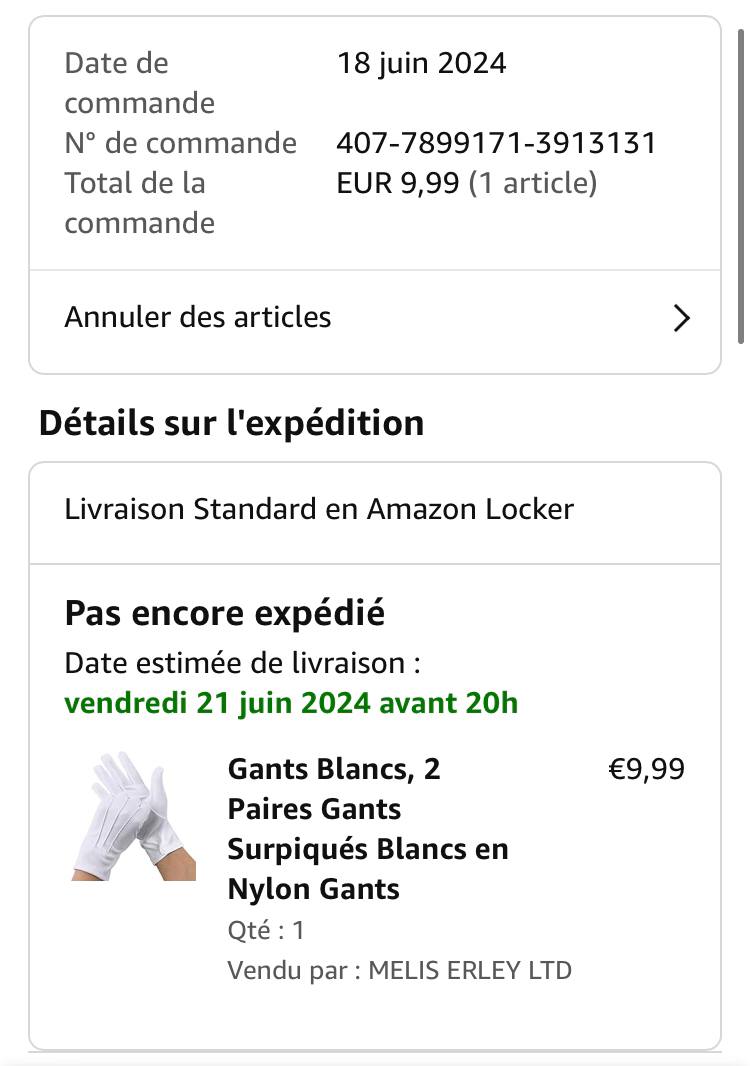Click the chevron arrow beside Annuler des articles
750x1066 pixels.
pyautogui.click(x=682, y=318)
